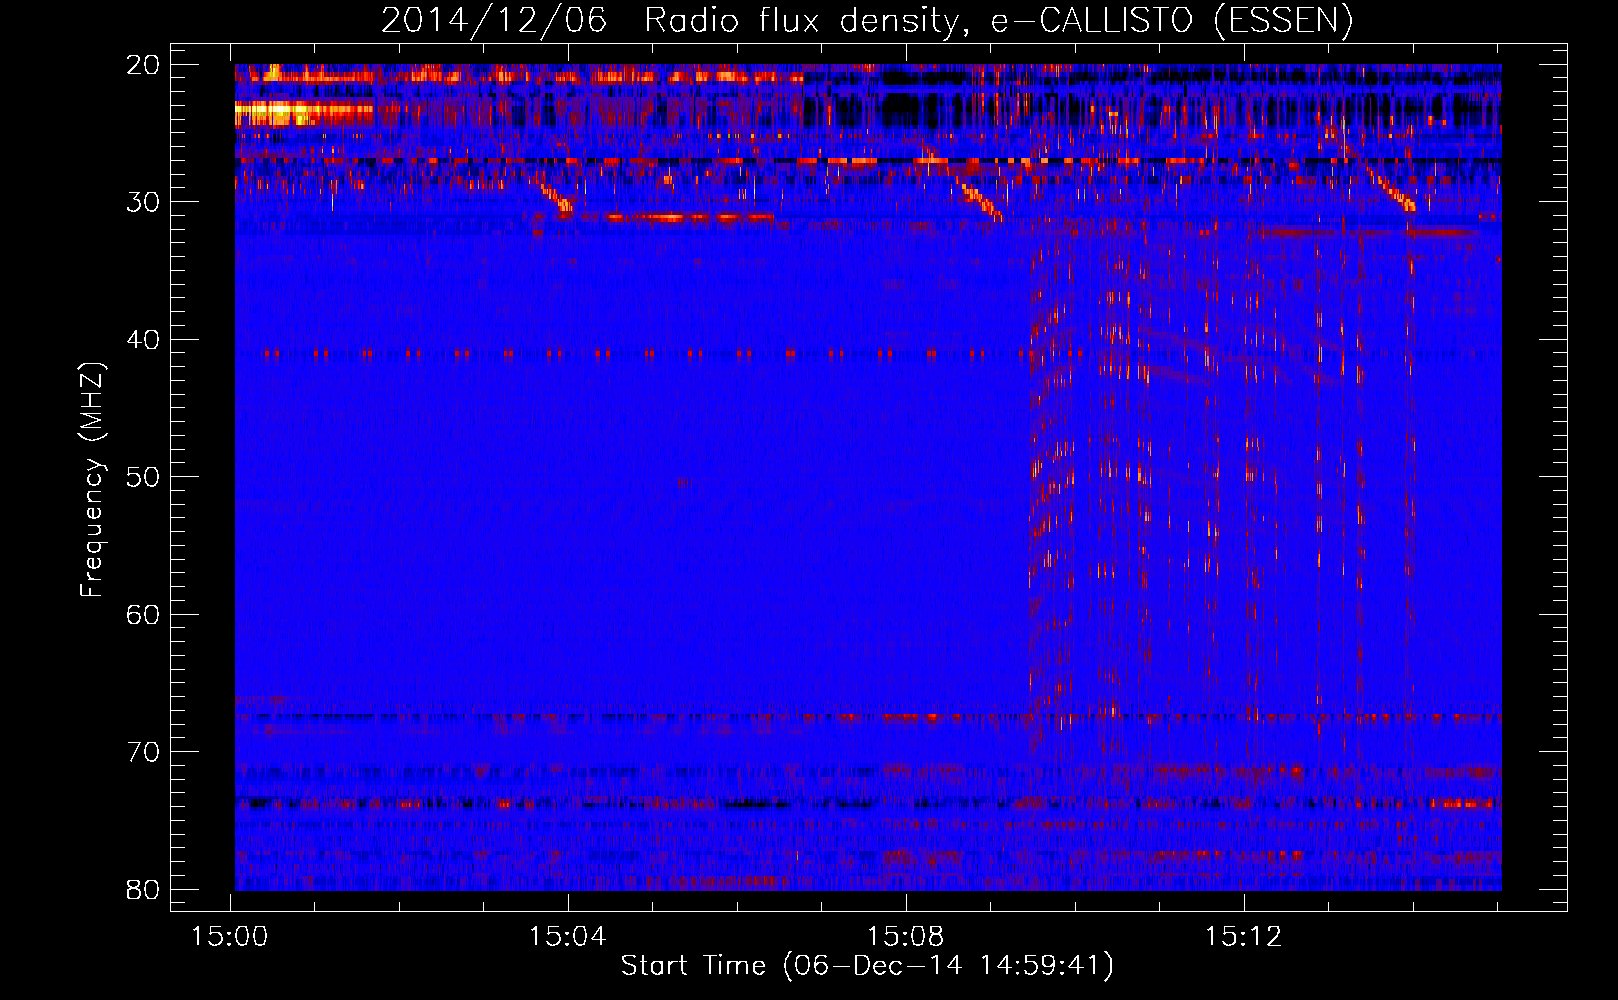Screen dimensions: 1618x1000
Task: Click the 60 MHz frequency tick label
Action: (143, 614)
